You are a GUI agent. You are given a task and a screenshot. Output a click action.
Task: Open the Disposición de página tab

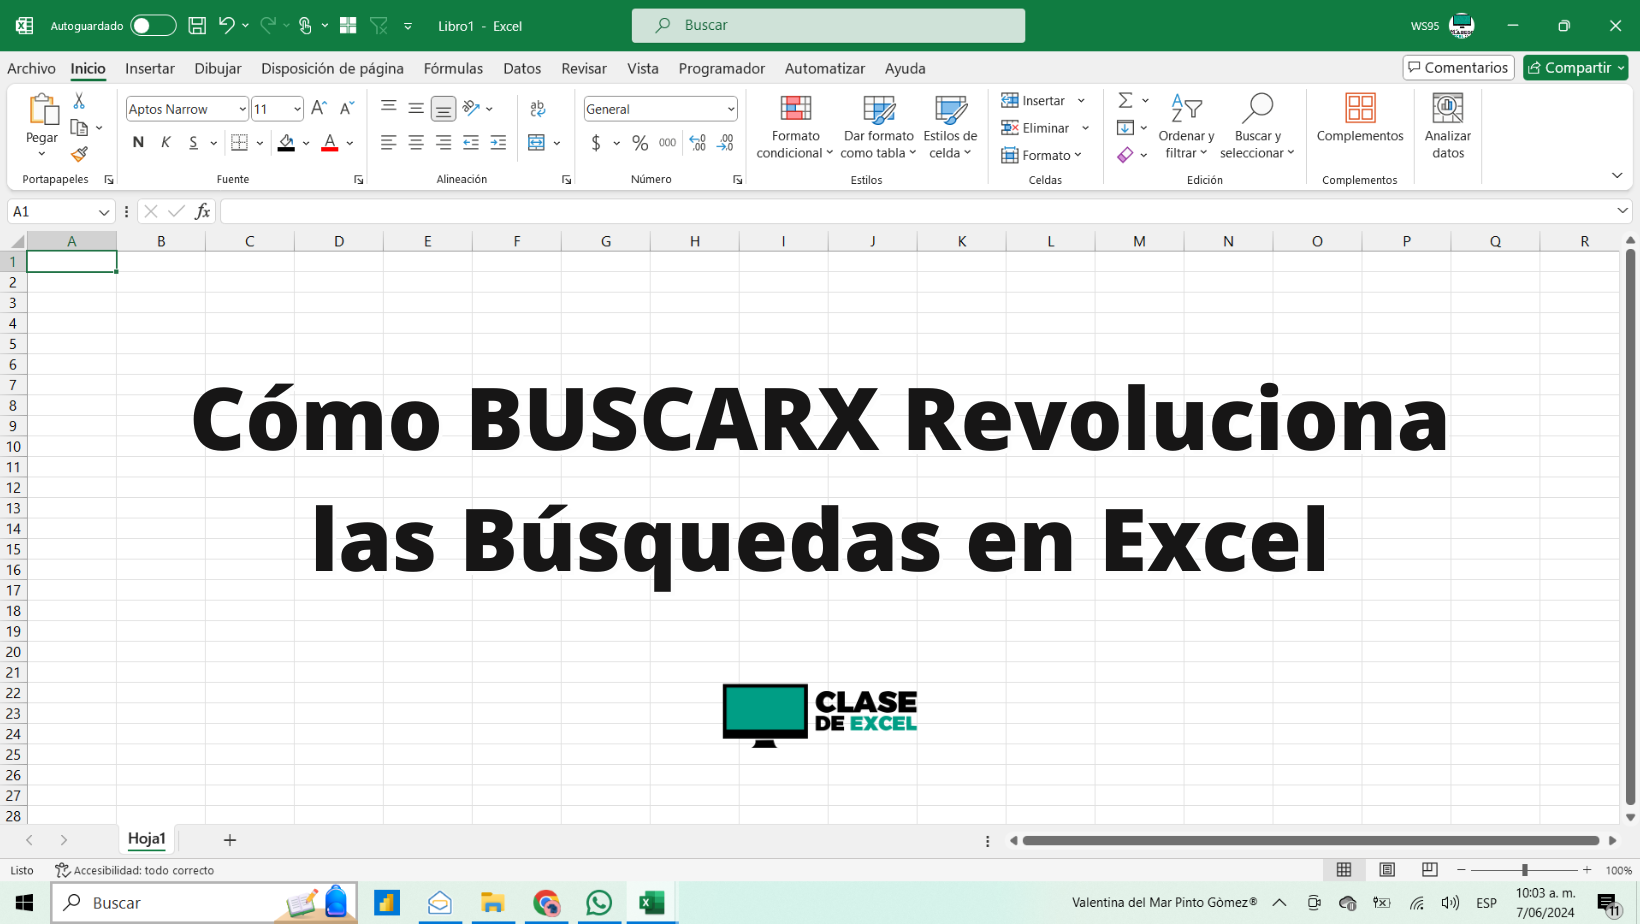tap(332, 68)
